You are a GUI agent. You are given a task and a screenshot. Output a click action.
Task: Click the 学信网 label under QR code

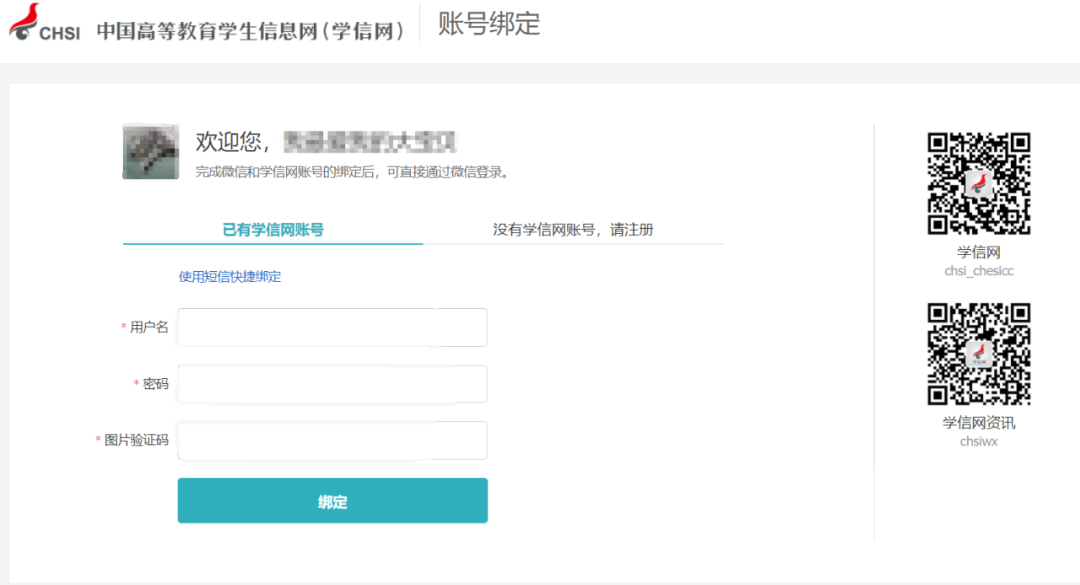point(979,252)
